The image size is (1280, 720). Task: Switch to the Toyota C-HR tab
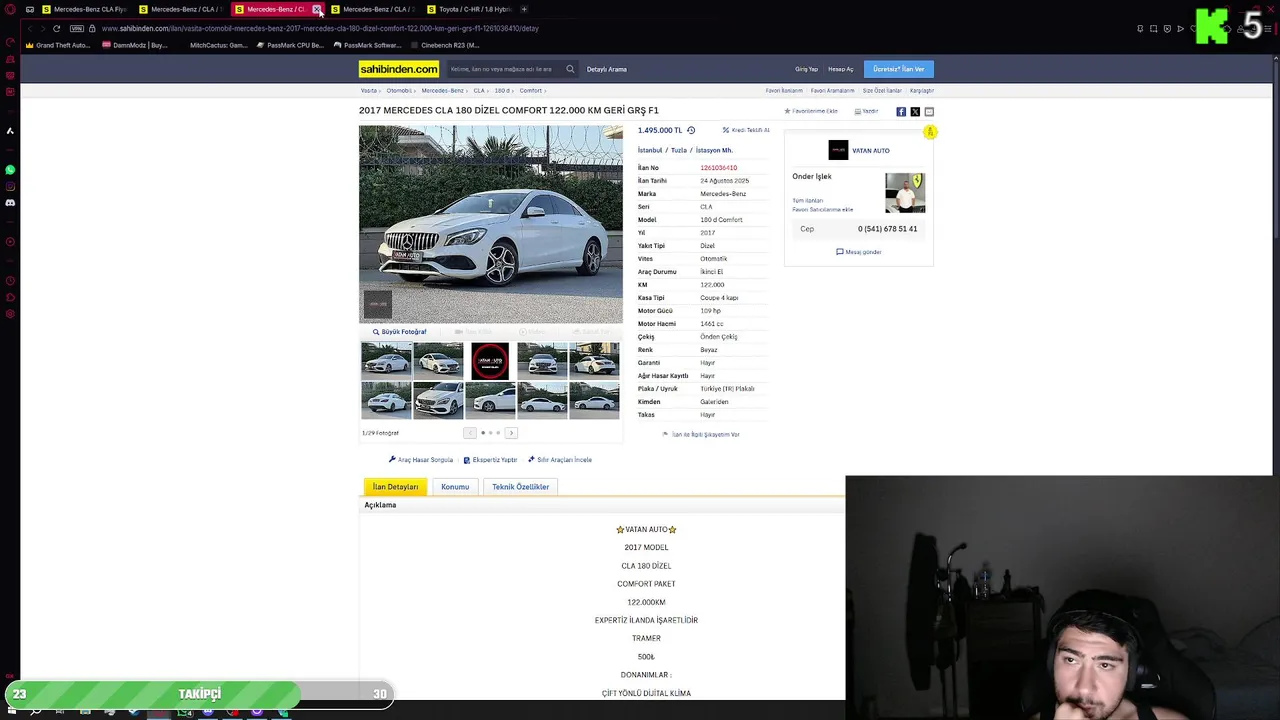[x=470, y=9]
